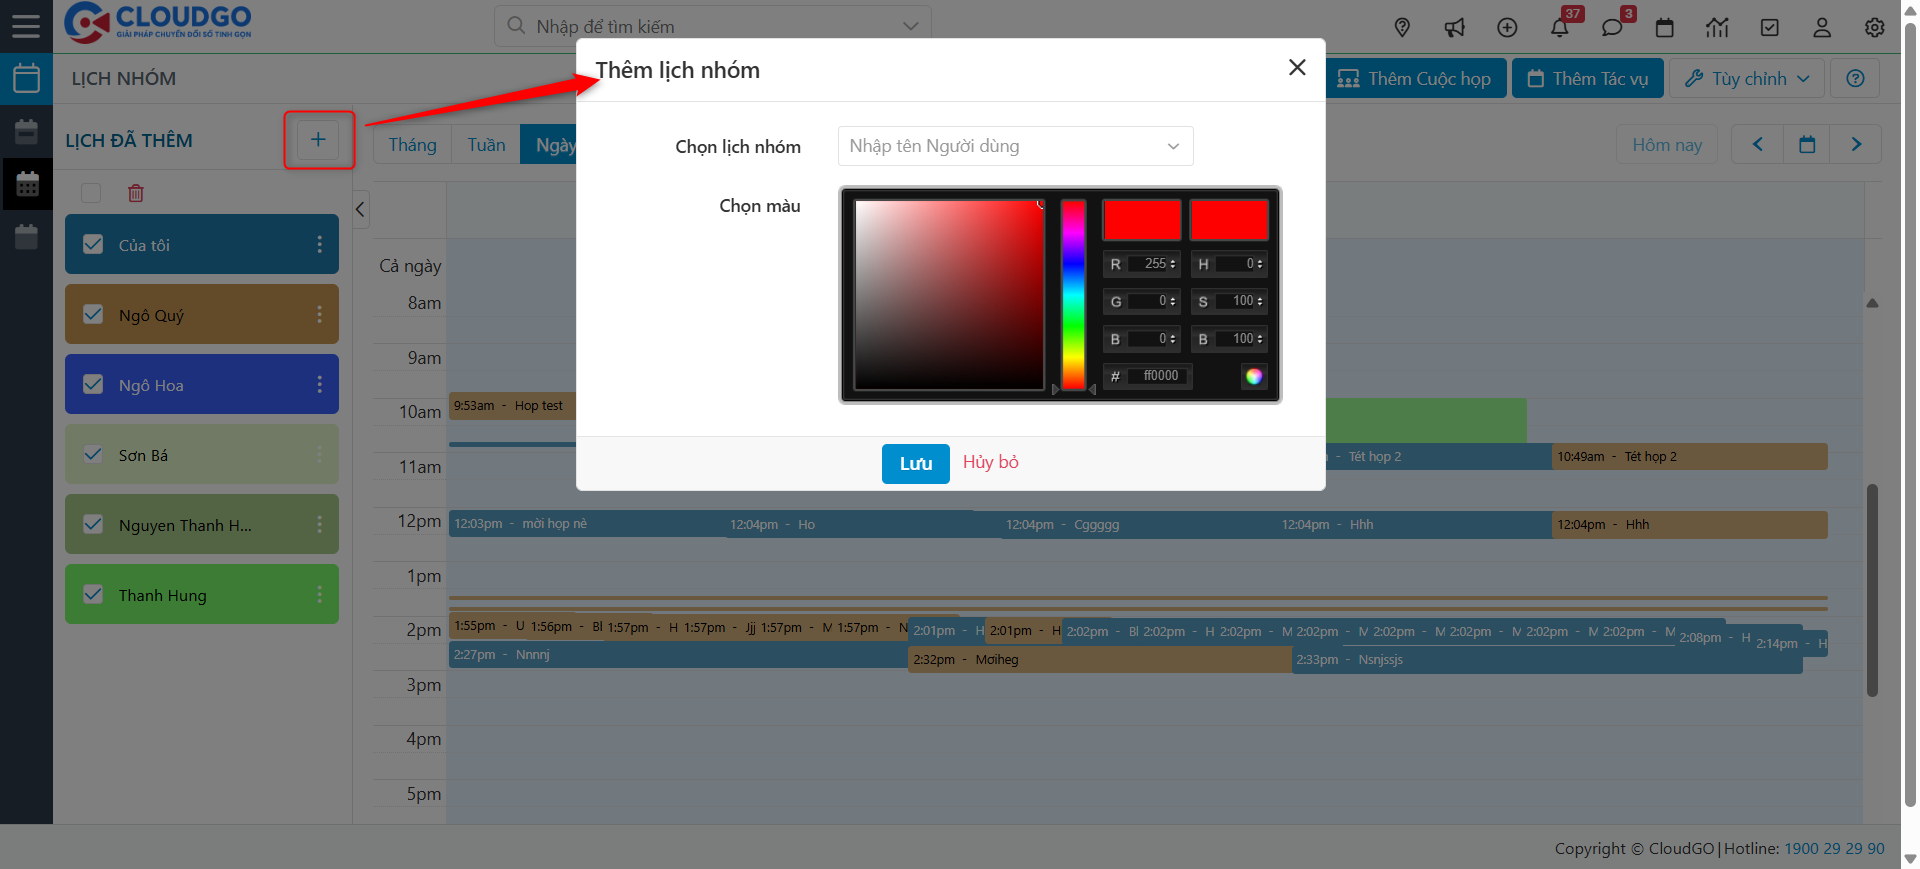
Task: Uncheck the Thanh Hung calendar
Action: [x=93, y=594]
